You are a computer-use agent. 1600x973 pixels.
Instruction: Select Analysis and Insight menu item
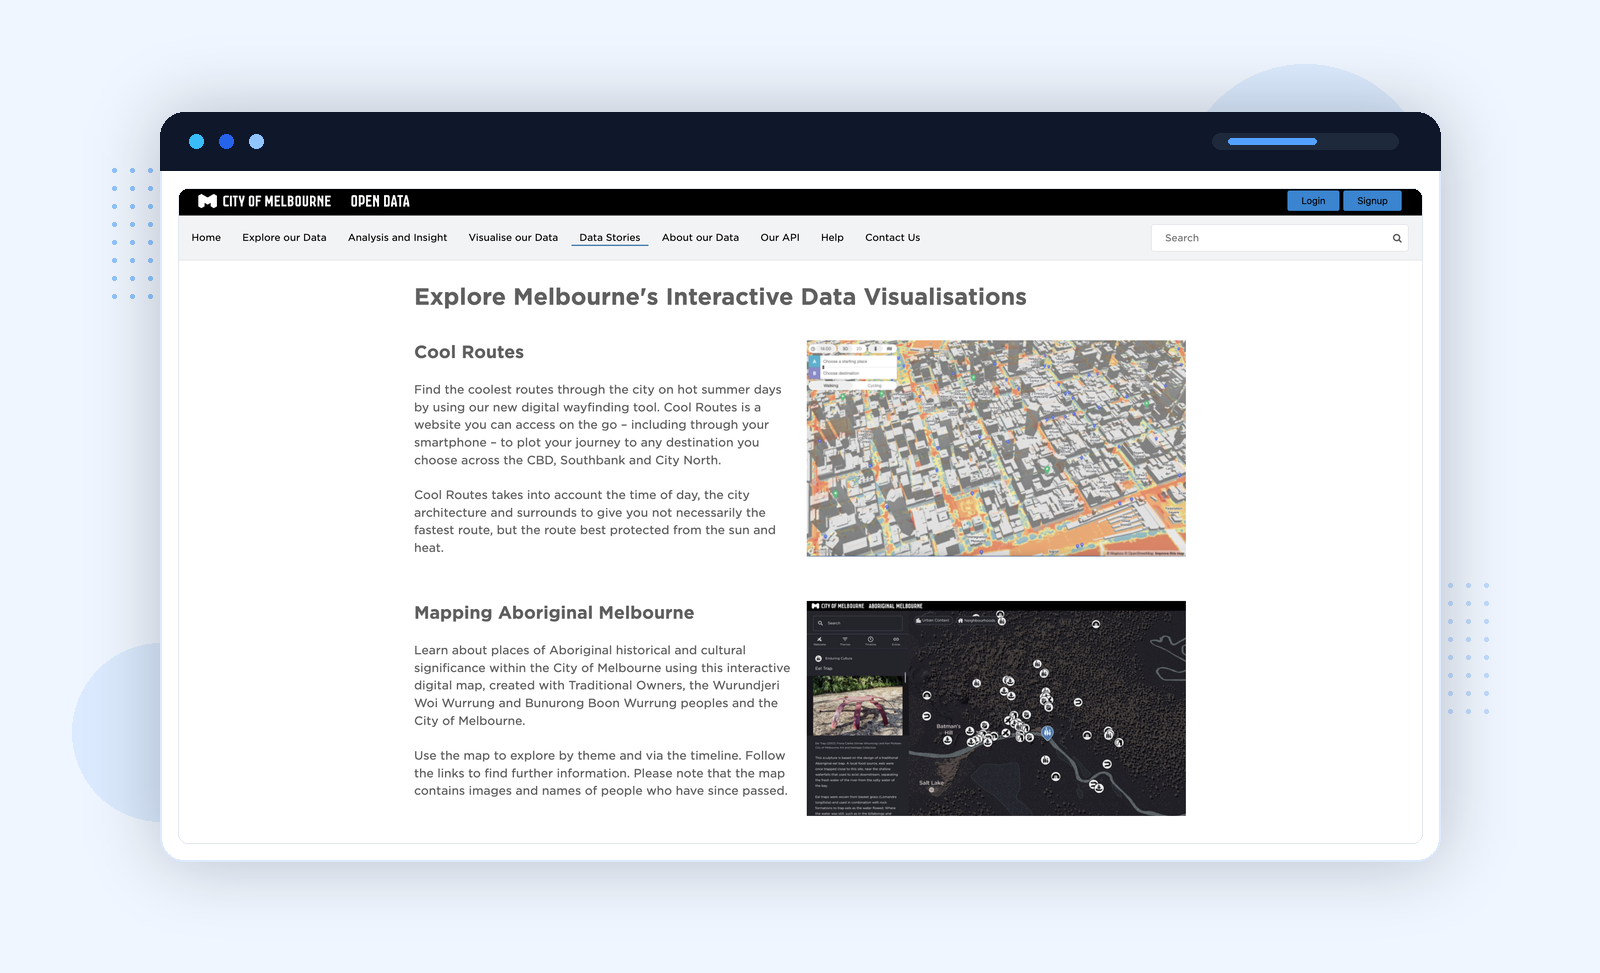click(397, 238)
